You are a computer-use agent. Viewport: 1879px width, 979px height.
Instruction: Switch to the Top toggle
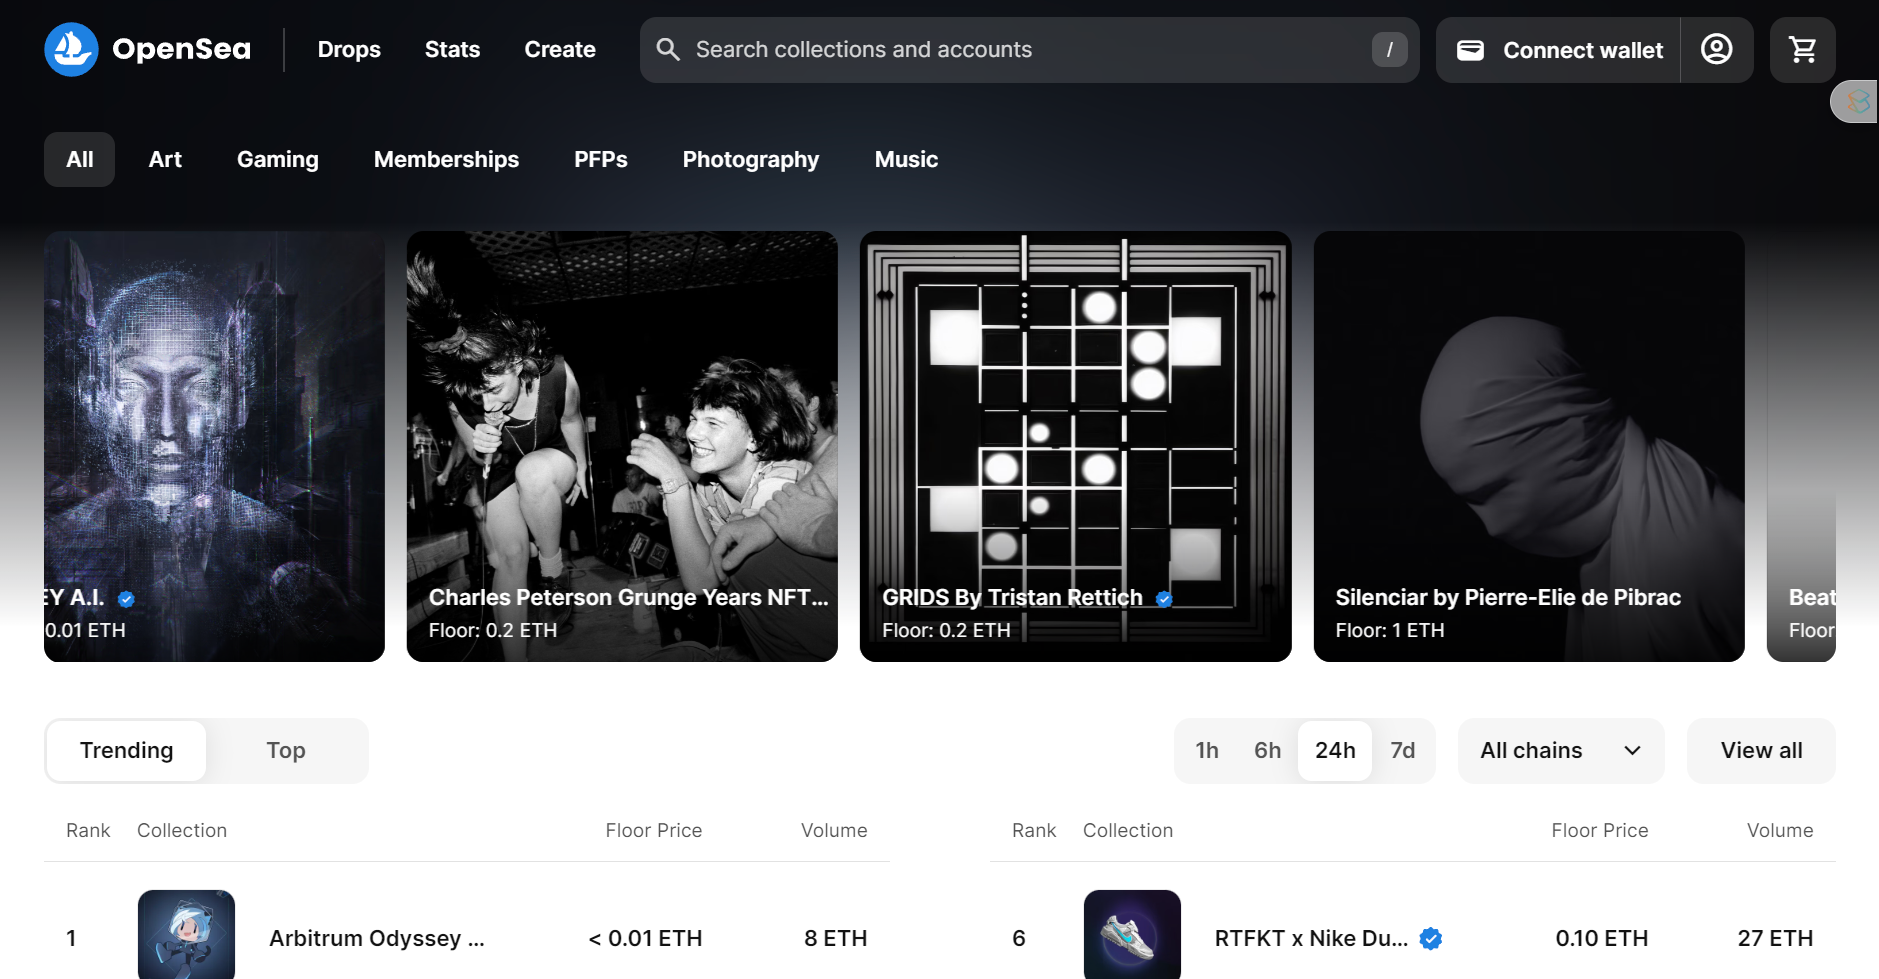[x=286, y=750]
